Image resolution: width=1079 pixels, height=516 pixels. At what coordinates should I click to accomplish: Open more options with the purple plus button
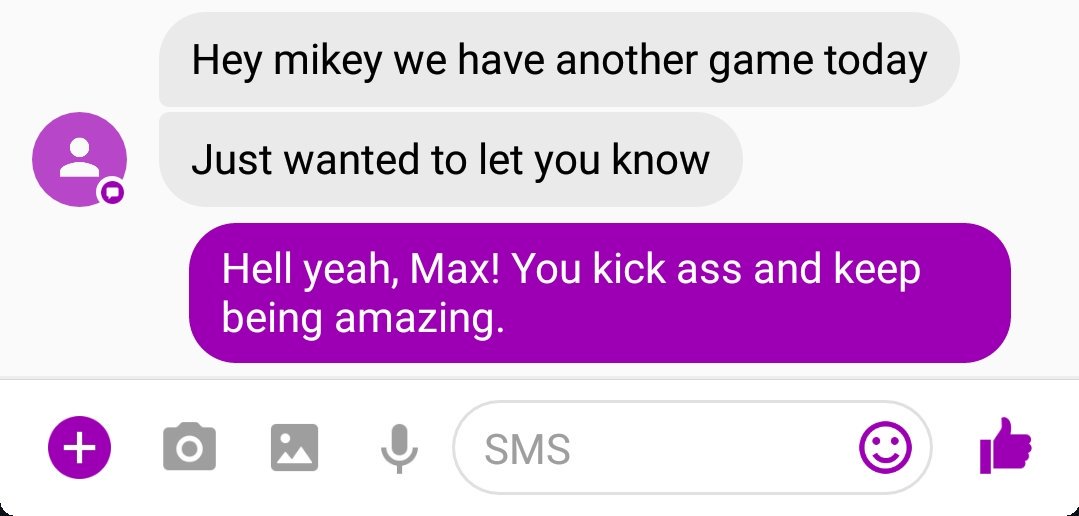coord(79,448)
